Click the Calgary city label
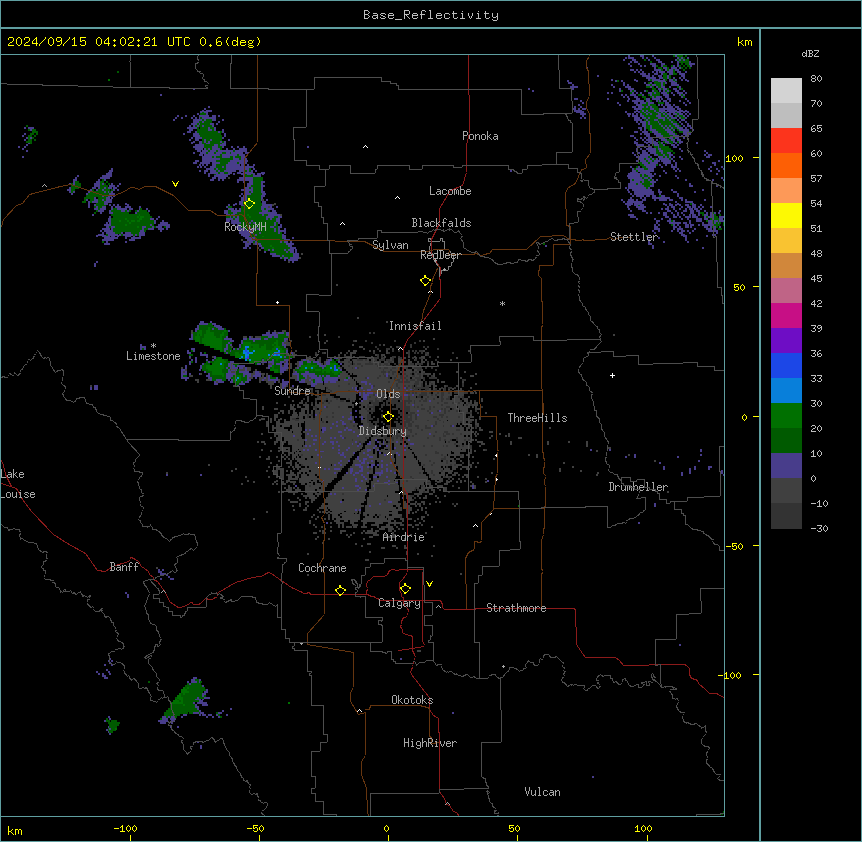 pyautogui.click(x=399, y=603)
